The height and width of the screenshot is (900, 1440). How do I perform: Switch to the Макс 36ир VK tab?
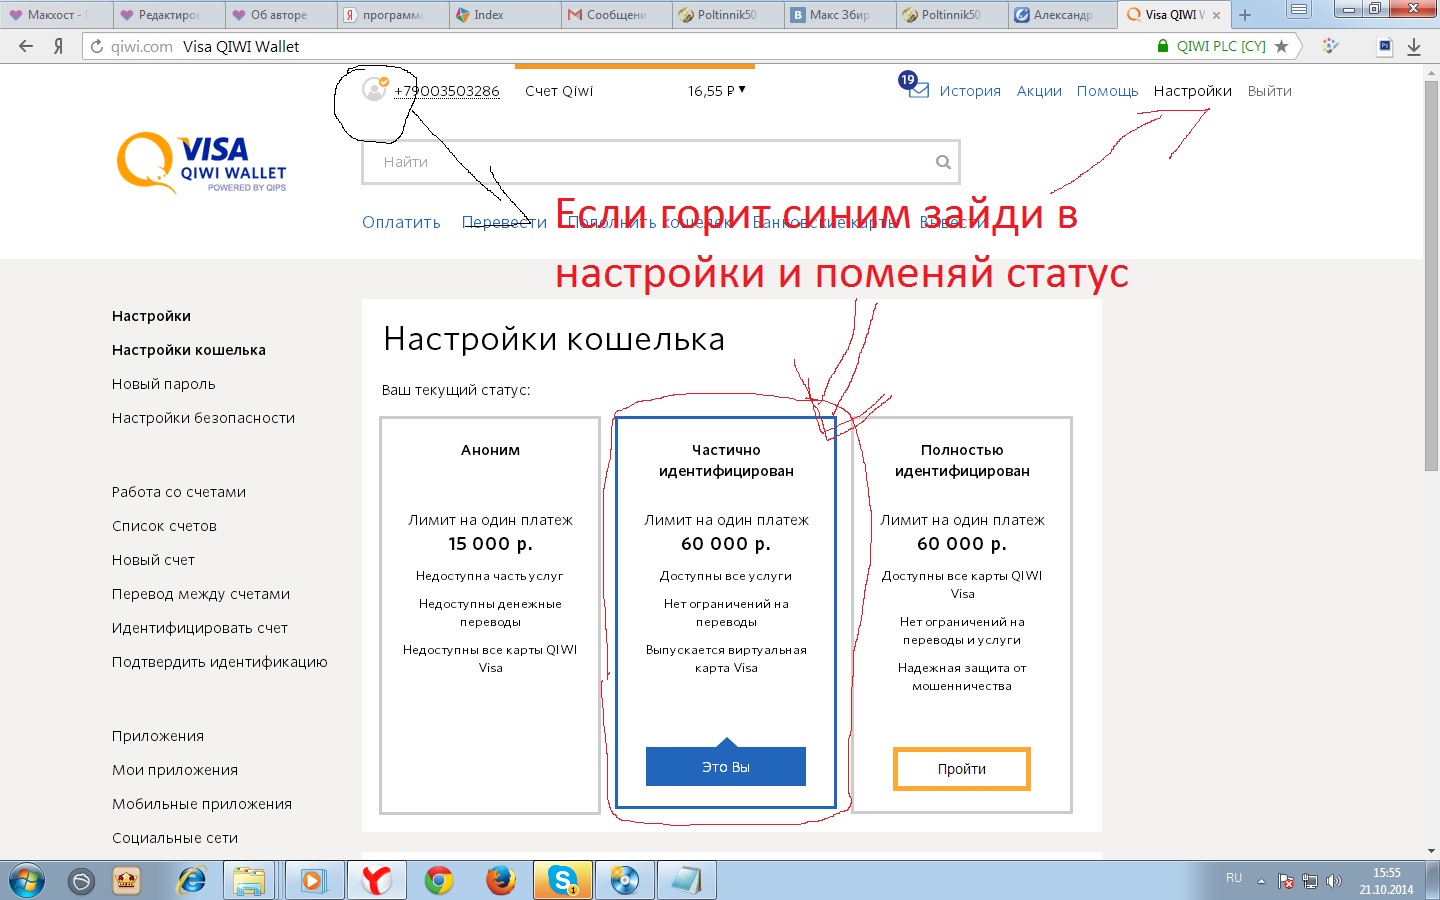tap(839, 15)
